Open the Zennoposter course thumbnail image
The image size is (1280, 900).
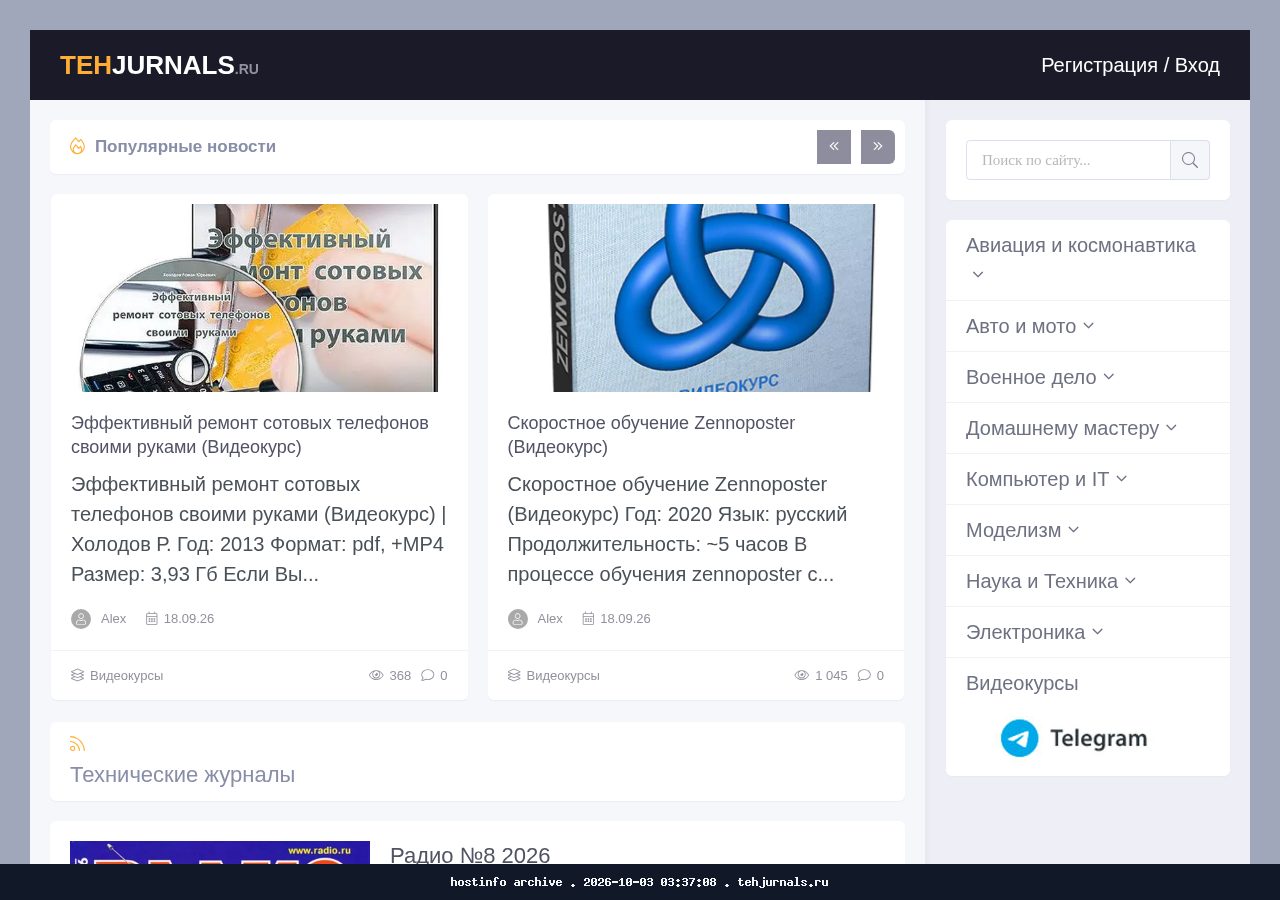[x=696, y=298]
